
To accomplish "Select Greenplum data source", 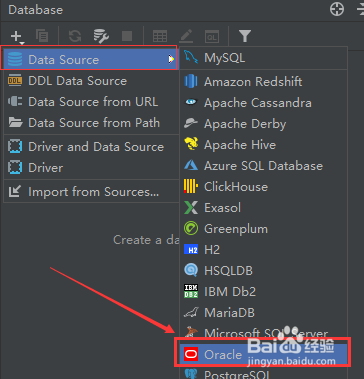I will pos(264,229).
